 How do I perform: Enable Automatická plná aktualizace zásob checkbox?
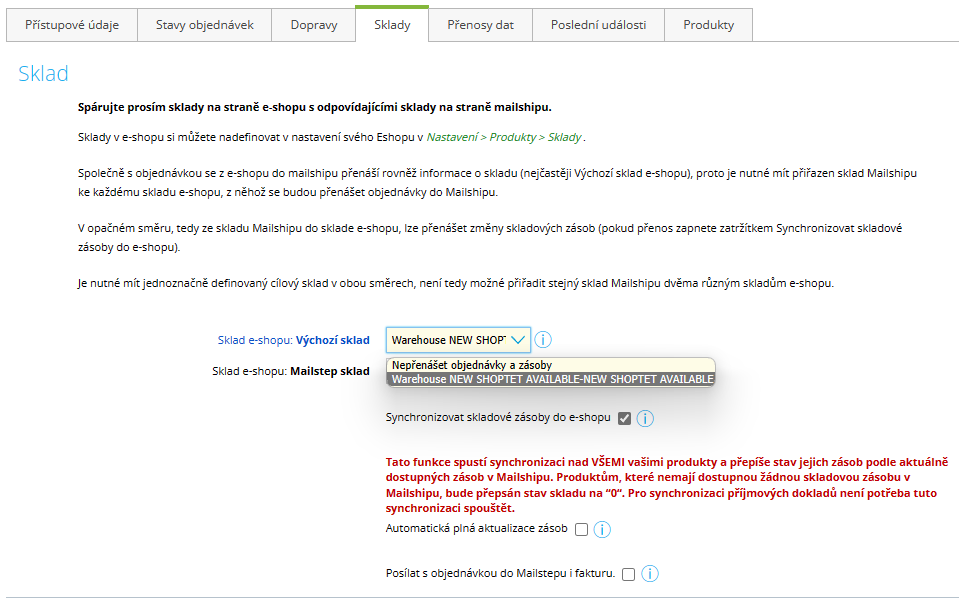pos(581,529)
